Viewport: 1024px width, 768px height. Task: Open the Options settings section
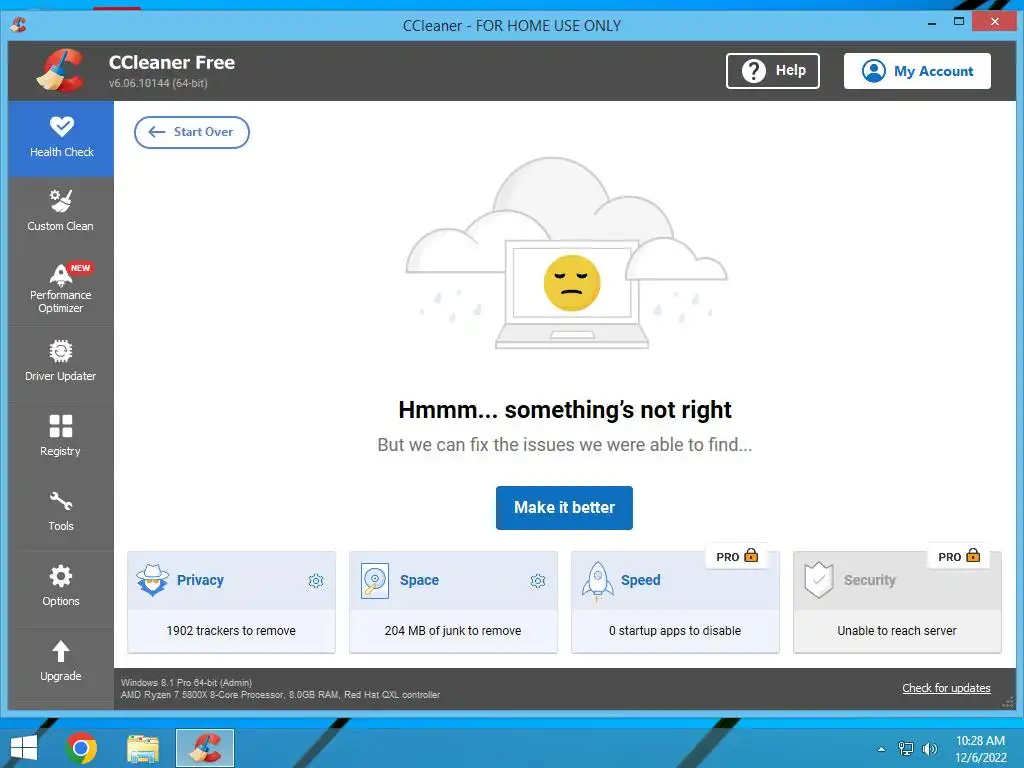click(x=61, y=588)
